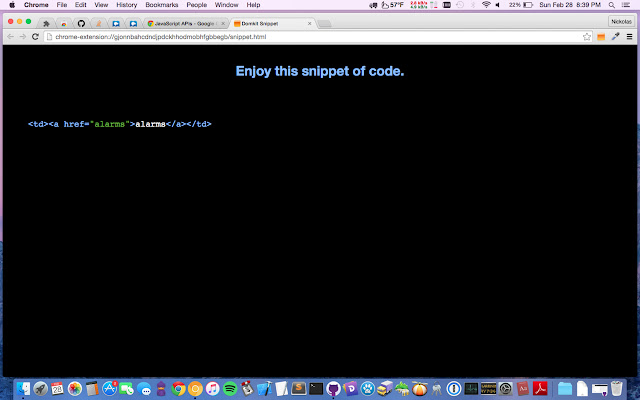Open the Edit menu
The height and width of the screenshot is (400, 640).
(80, 5)
